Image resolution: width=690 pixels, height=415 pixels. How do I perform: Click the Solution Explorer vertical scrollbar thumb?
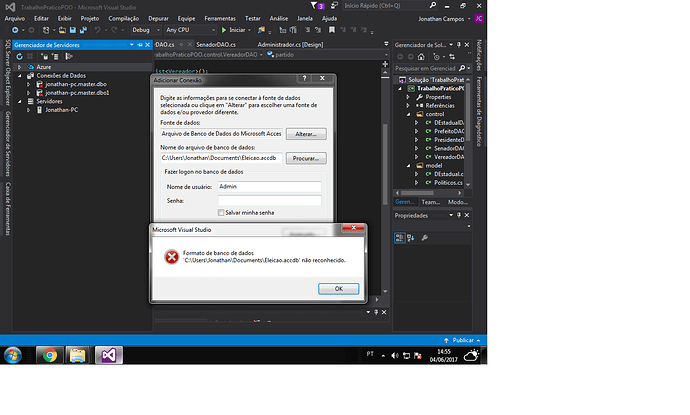[x=468, y=112]
